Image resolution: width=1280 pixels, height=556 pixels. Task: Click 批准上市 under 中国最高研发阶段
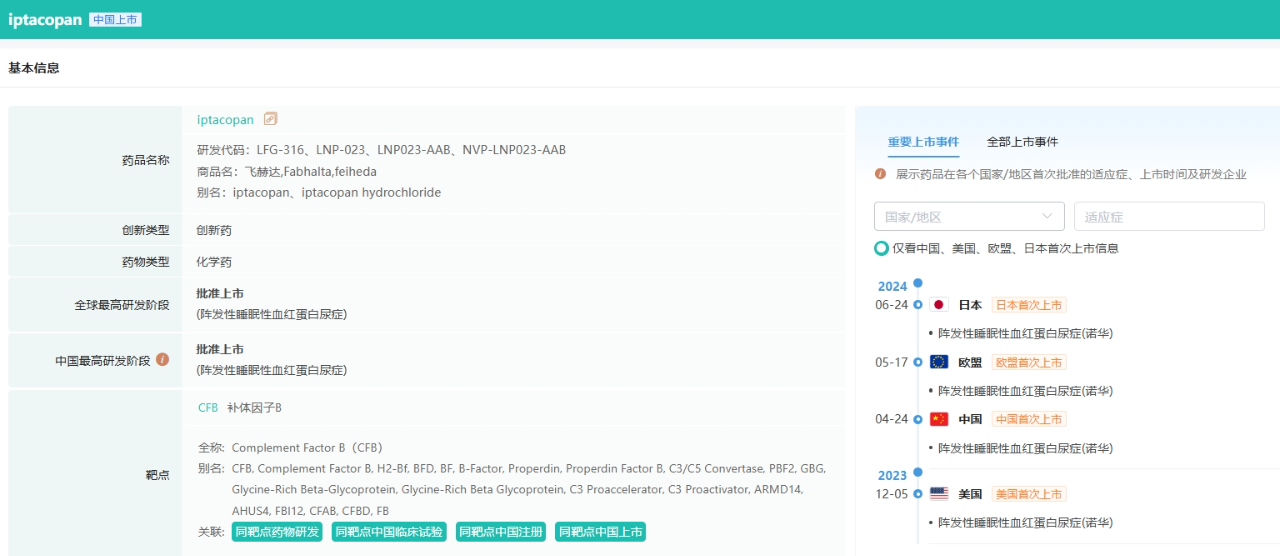tap(220, 350)
